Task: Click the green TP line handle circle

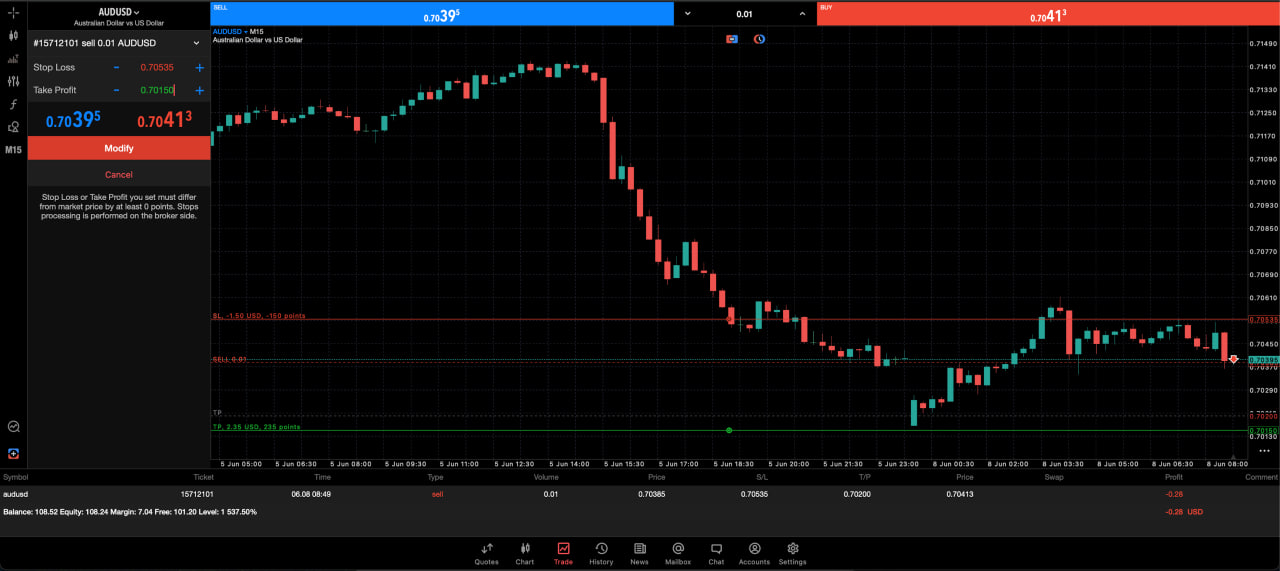Action: [729, 431]
